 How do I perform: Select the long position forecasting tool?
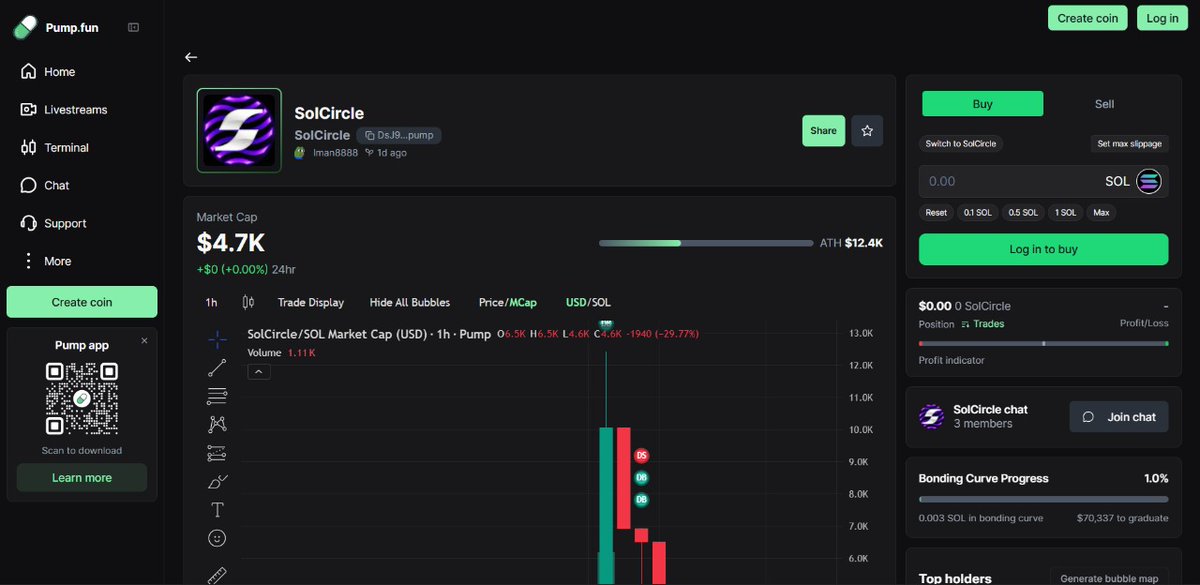[217, 453]
